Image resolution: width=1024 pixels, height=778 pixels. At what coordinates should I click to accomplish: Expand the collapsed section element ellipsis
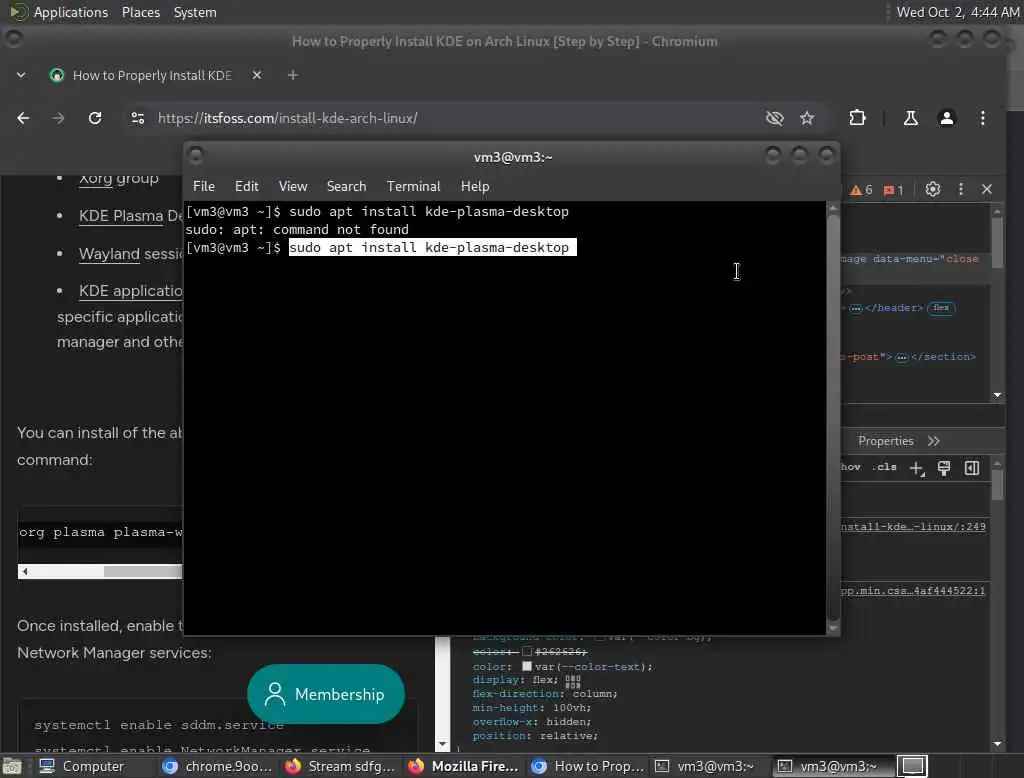click(x=902, y=357)
